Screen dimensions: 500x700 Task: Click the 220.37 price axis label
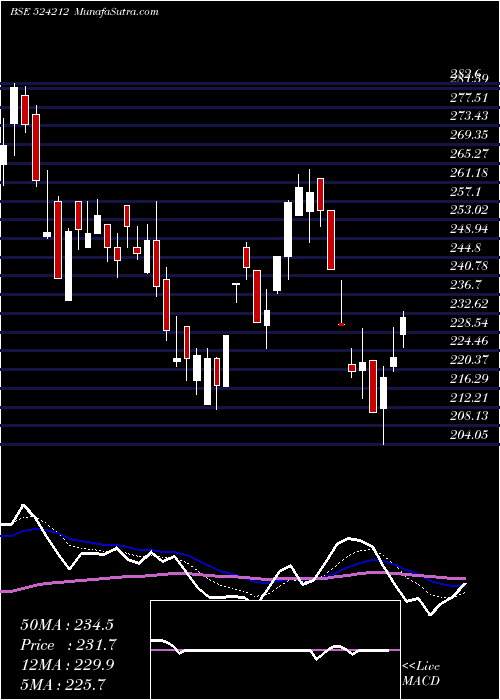469,360
